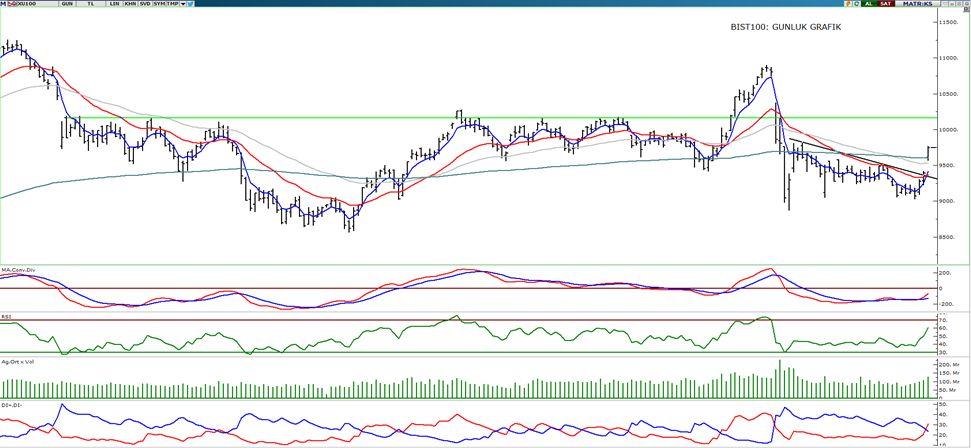This screenshot has width=971, height=448.
Task: Open the SYM symbol menu
Action: (x=158, y=4)
